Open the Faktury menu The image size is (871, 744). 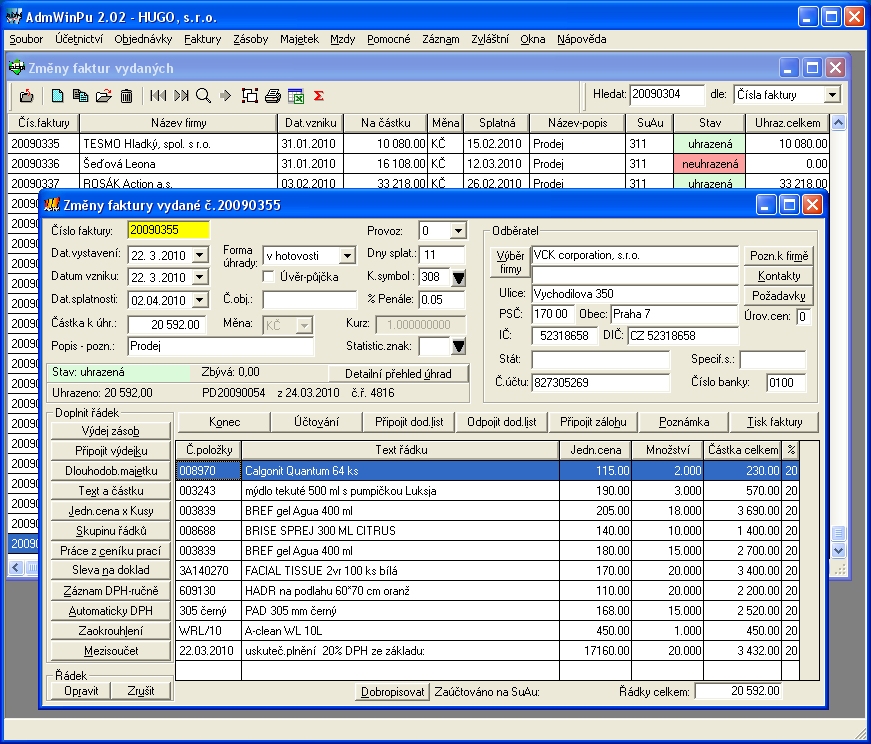pyautogui.click(x=202, y=39)
